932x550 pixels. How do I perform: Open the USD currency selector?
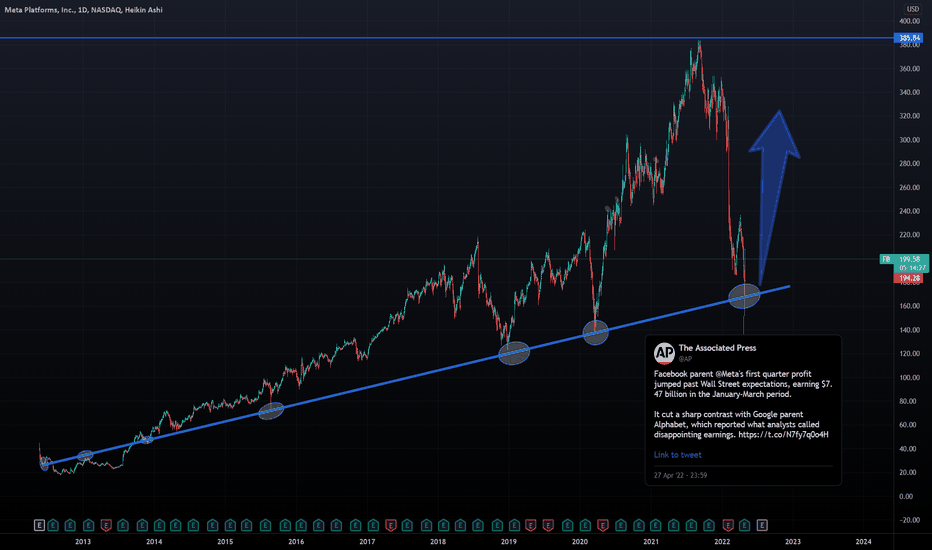tap(912, 9)
